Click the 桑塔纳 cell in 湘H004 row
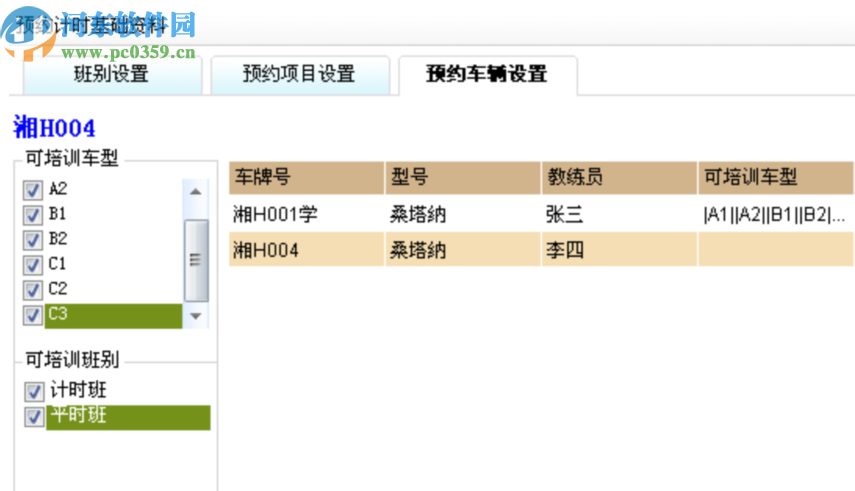Image resolution: width=855 pixels, height=491 pixels. [x=463, y=250]
